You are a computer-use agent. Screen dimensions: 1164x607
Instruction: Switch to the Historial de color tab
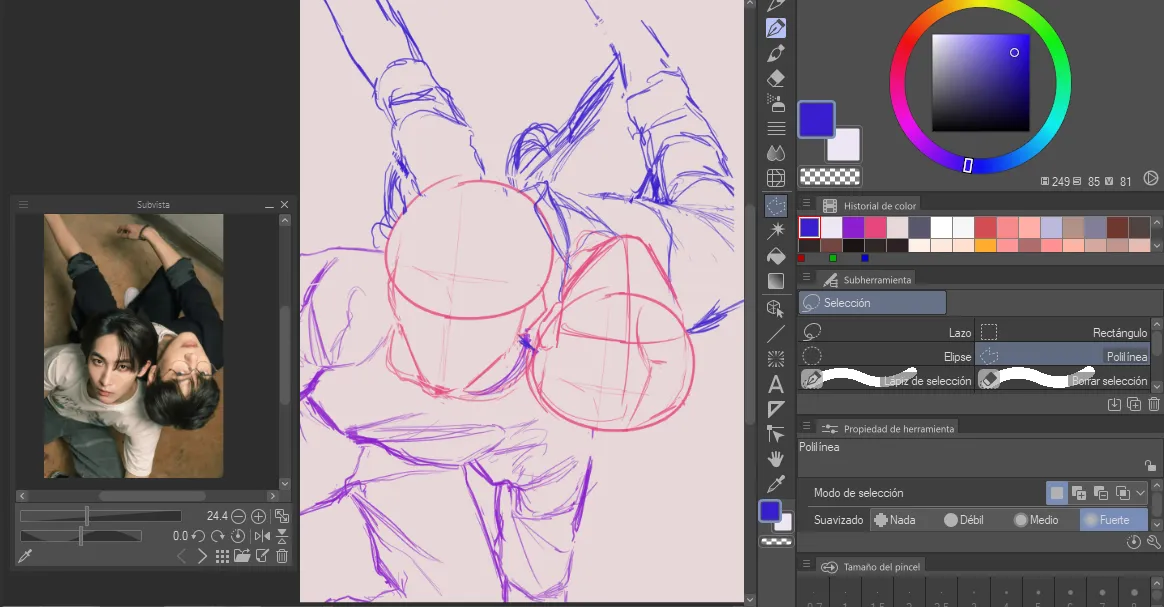(870, 206)
